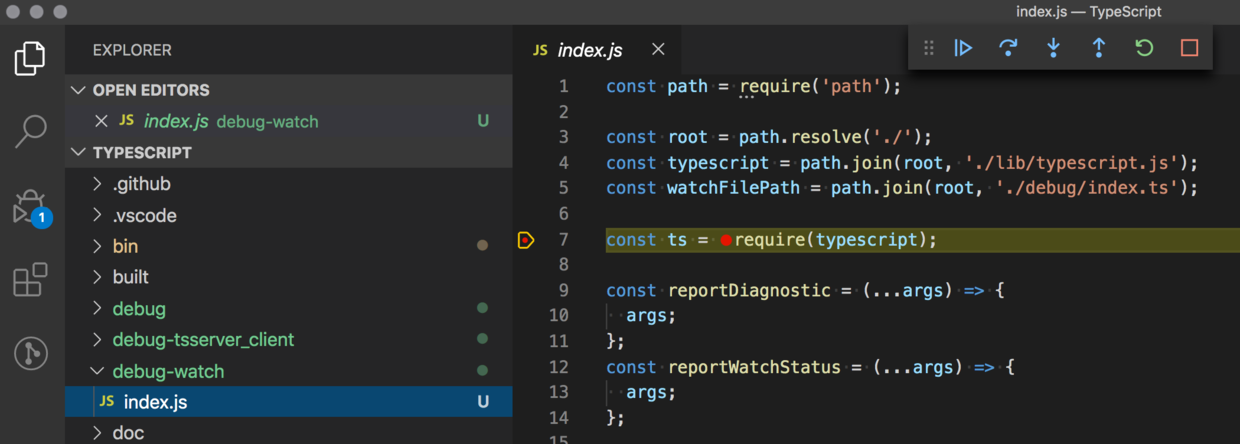Click Step Into debug button
The height and width of the screenshot is (444, 1240).
coord(1053,48)
